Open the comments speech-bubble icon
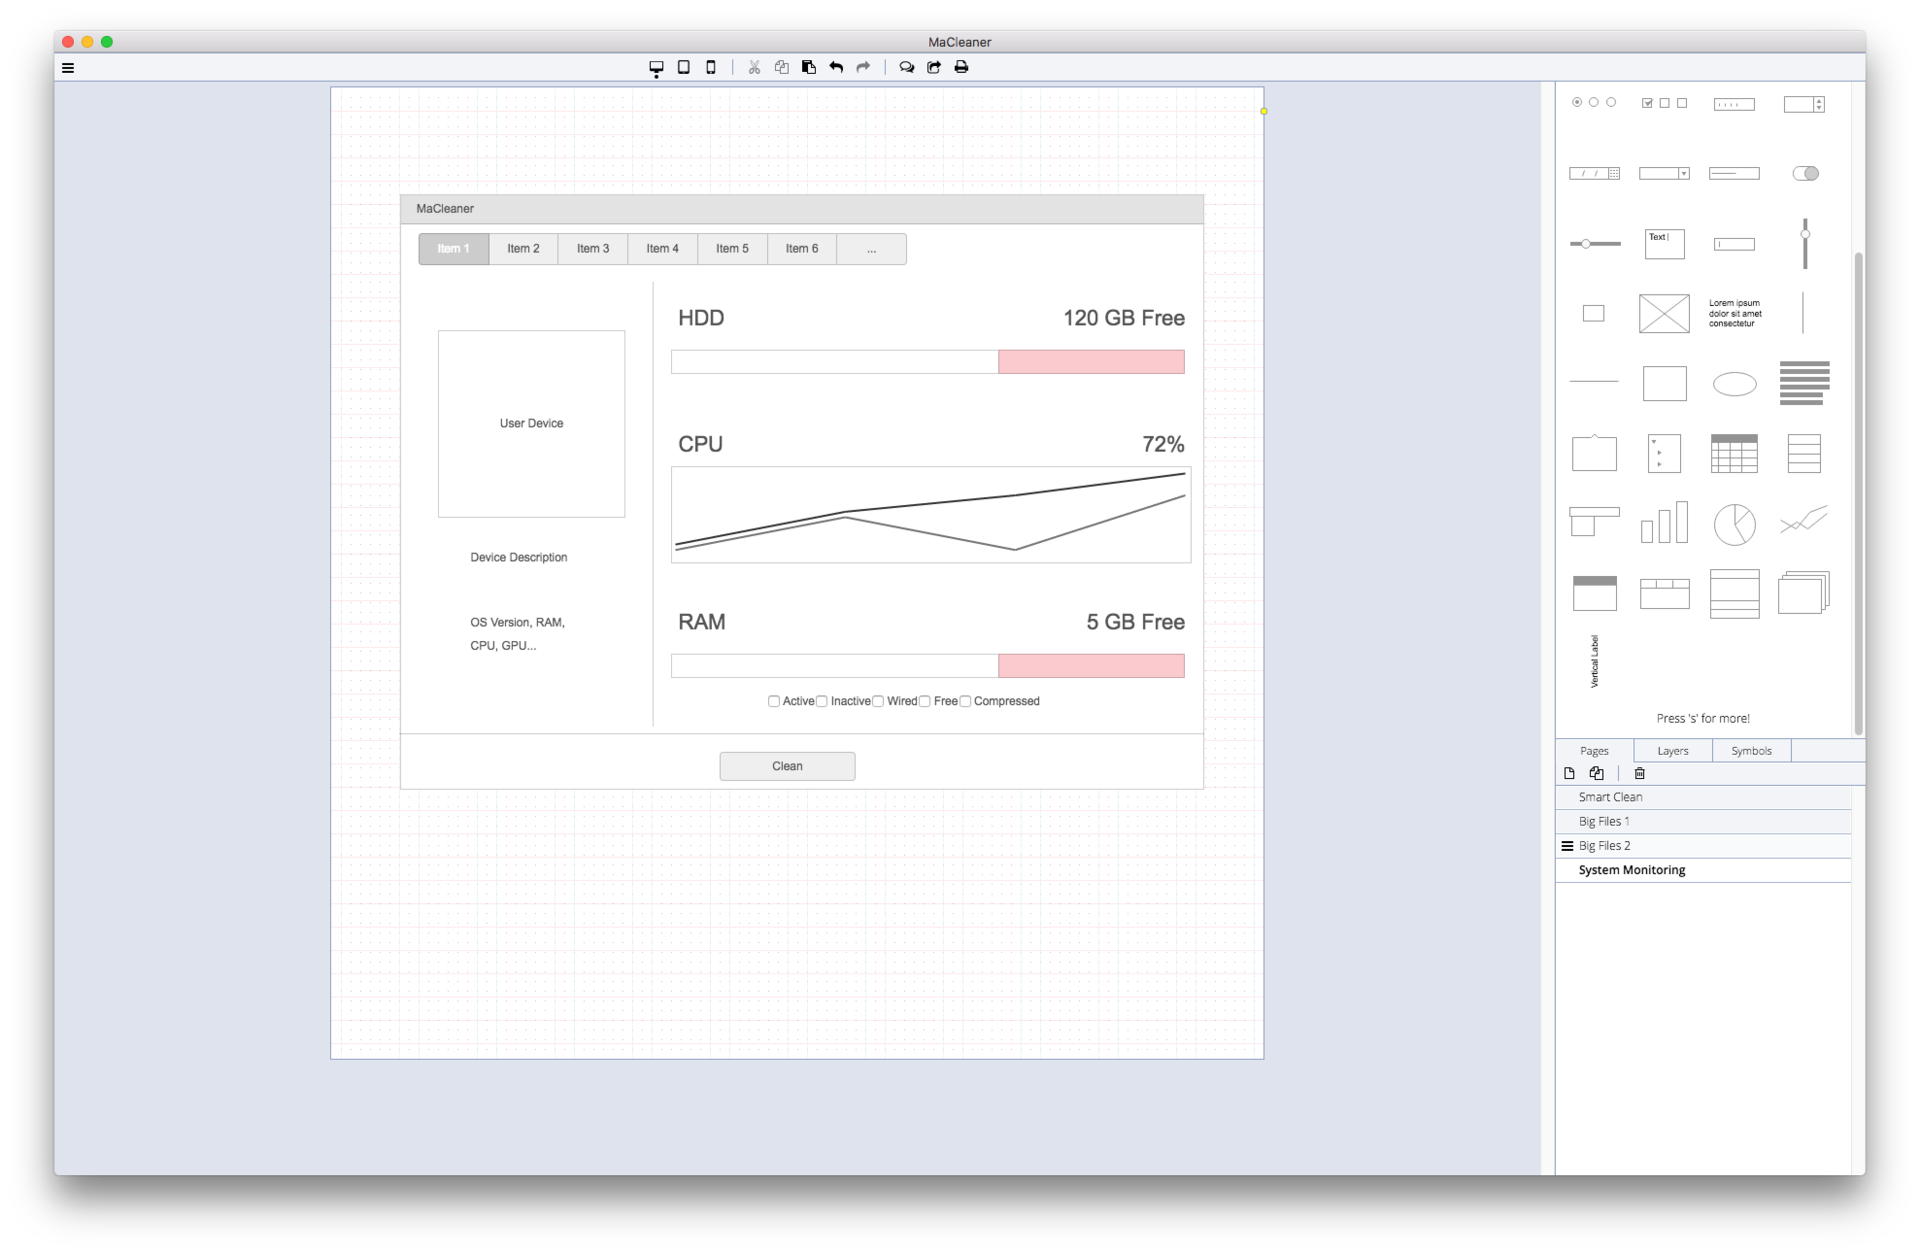The width and height of the screenshot is (1920, 1253). 906,67
